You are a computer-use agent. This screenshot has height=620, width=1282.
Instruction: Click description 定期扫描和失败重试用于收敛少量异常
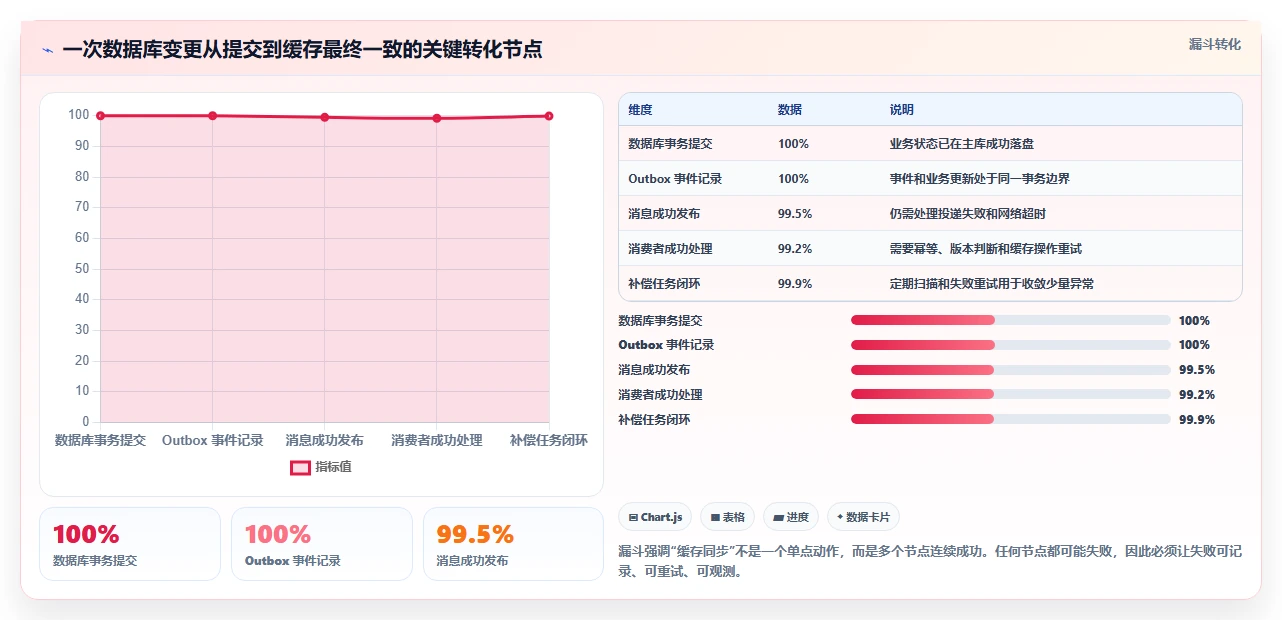992,284
